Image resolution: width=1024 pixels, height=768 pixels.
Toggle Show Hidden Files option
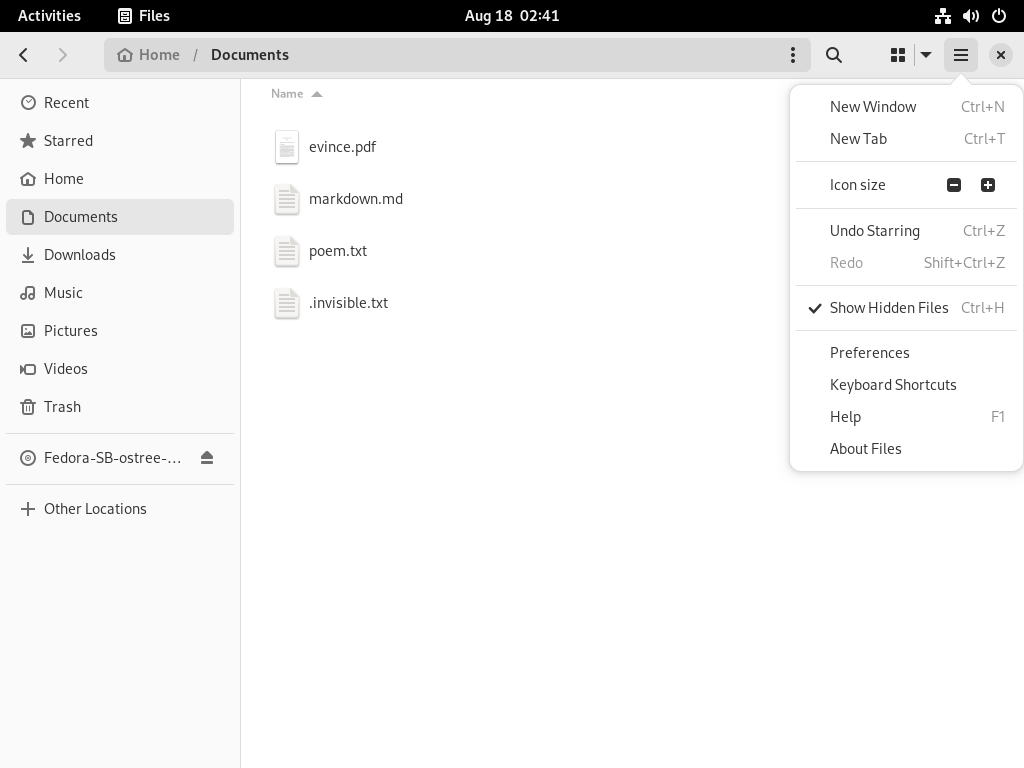[906, 308]
